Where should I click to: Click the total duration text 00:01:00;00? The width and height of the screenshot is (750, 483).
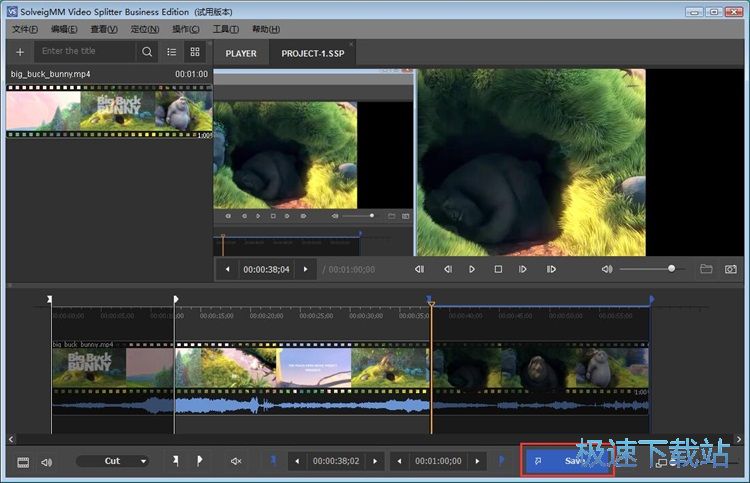(x=352, y=270)
